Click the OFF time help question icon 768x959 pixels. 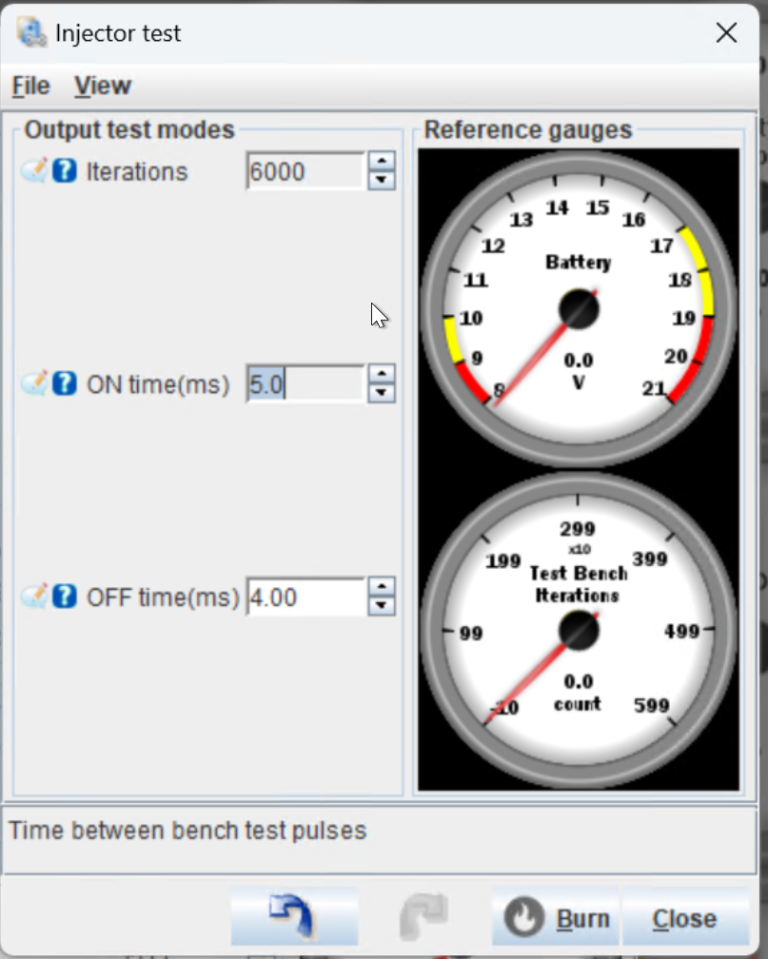pos(64,596)
